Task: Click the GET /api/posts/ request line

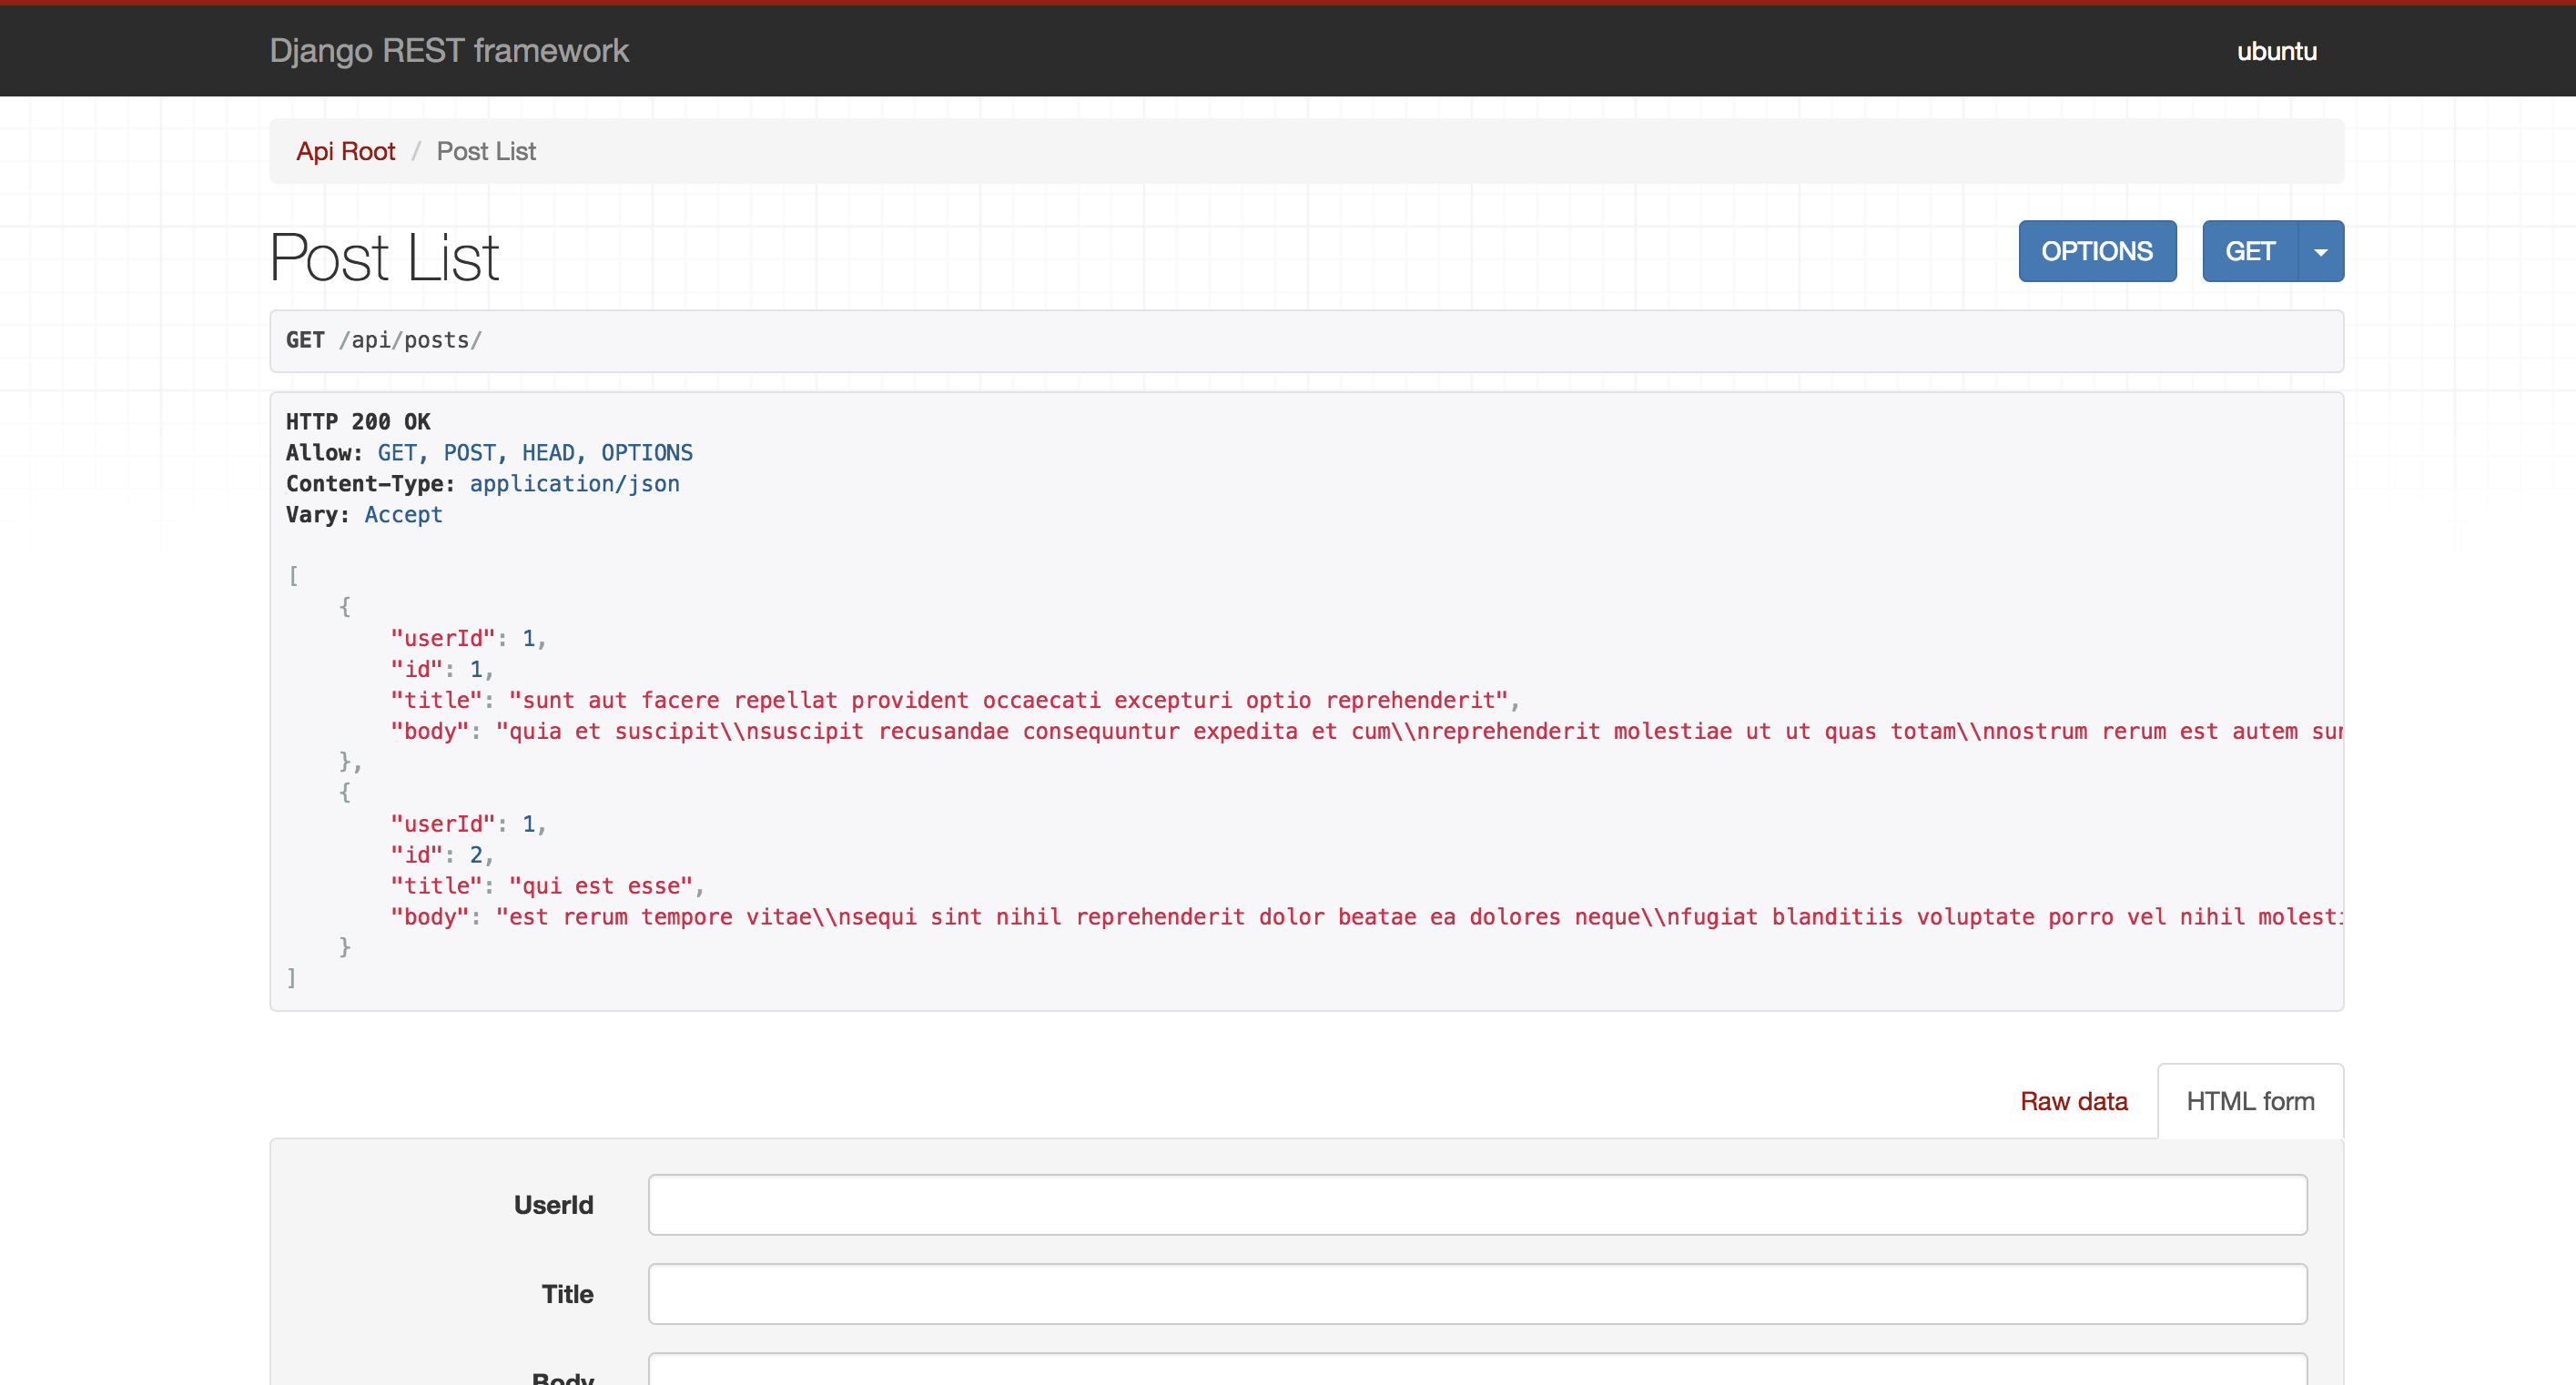Action: [384, 340]
